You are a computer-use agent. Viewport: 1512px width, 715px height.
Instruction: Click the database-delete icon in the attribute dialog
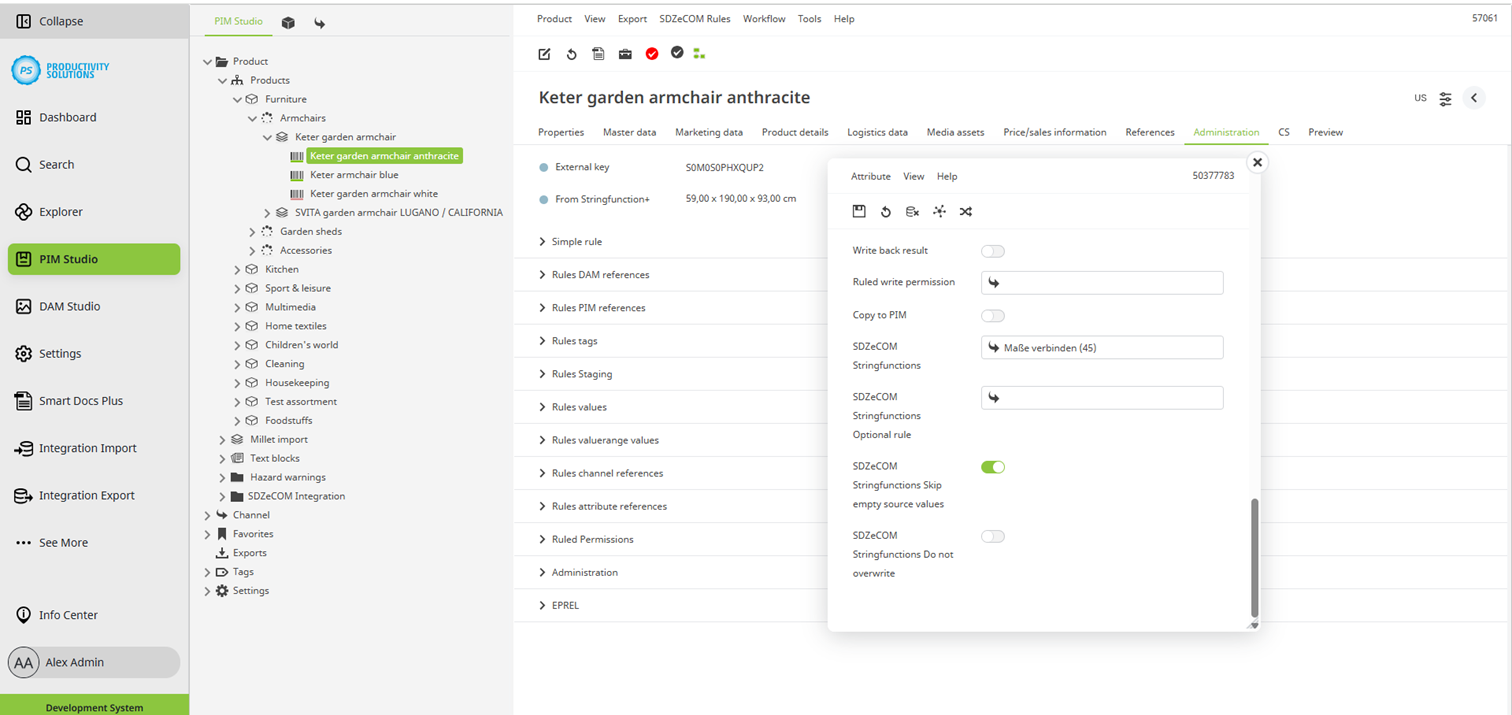click(x=912, y=211)
